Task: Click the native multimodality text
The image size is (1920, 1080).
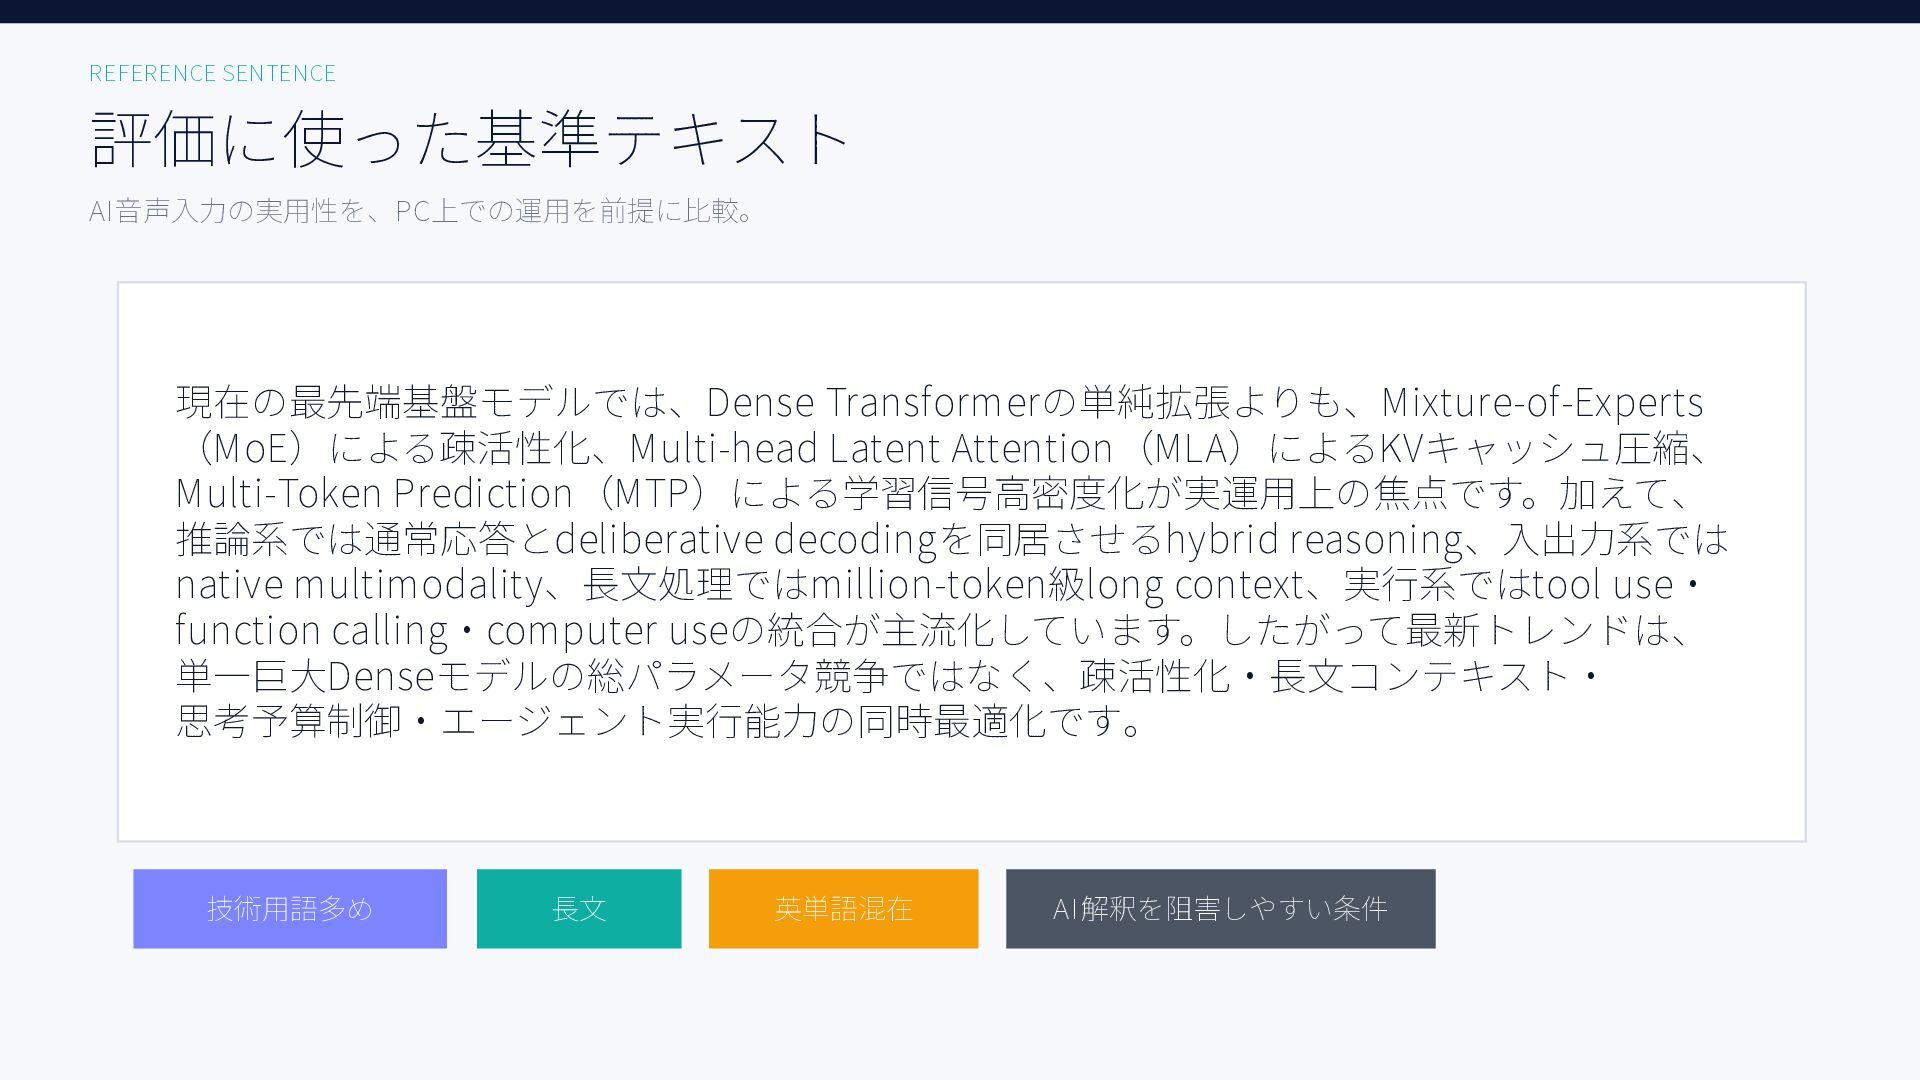Action: point(358,584)
